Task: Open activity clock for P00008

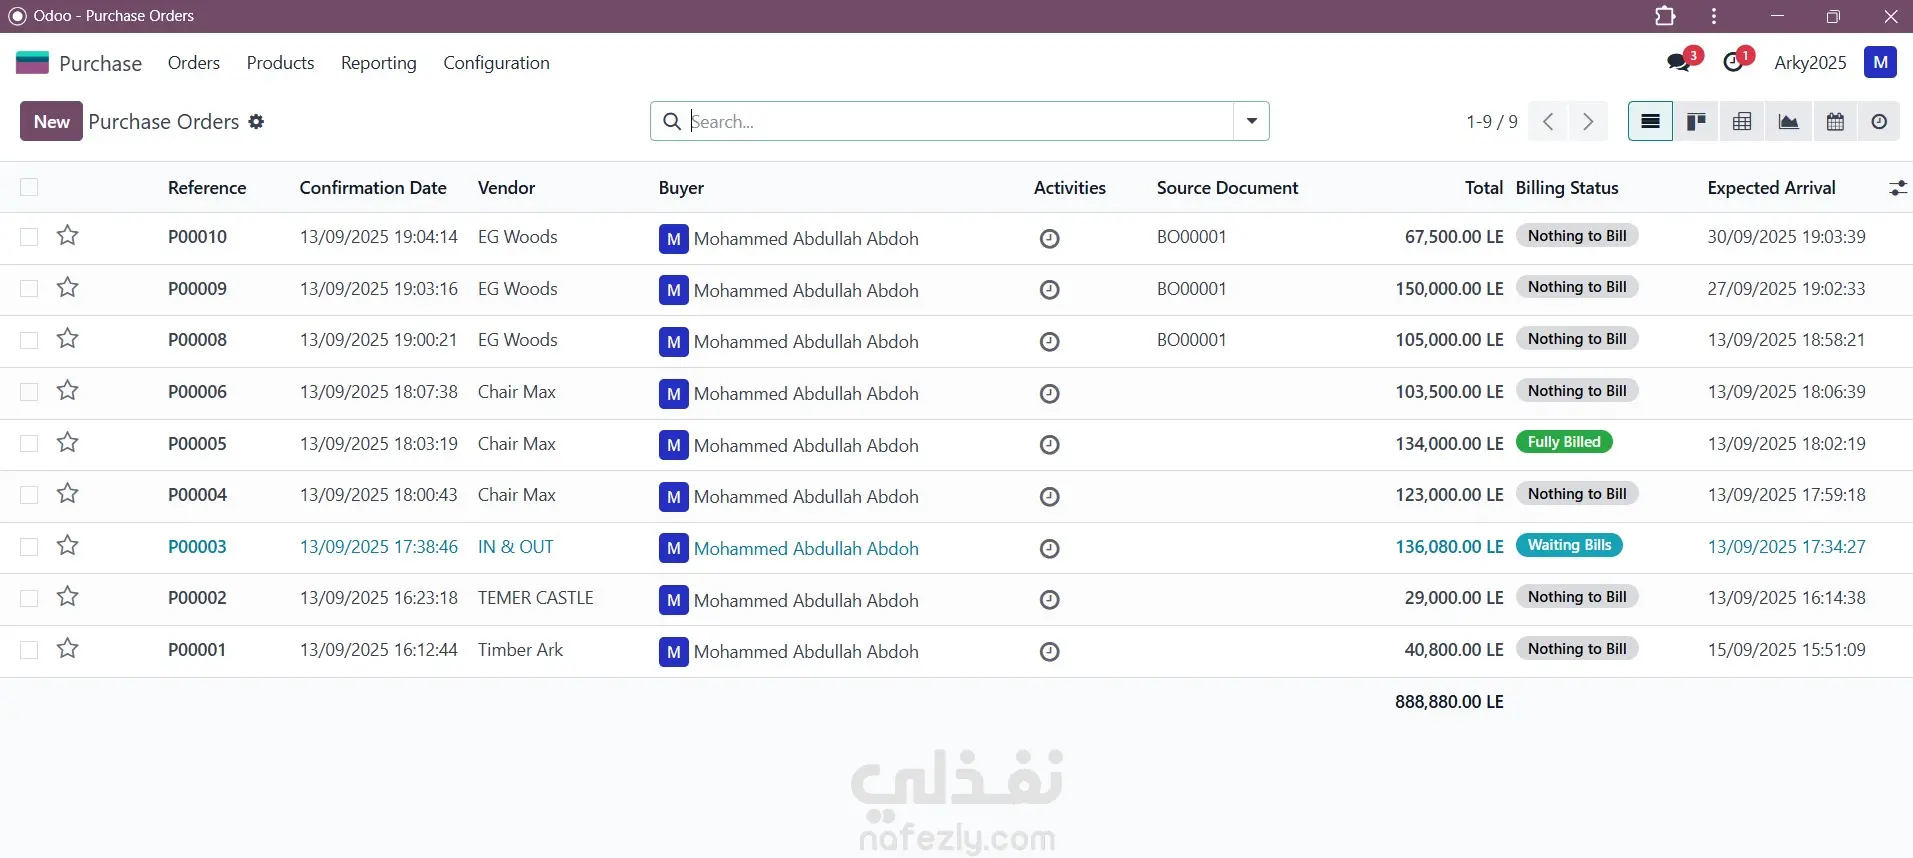Action: click(1049, 342)
